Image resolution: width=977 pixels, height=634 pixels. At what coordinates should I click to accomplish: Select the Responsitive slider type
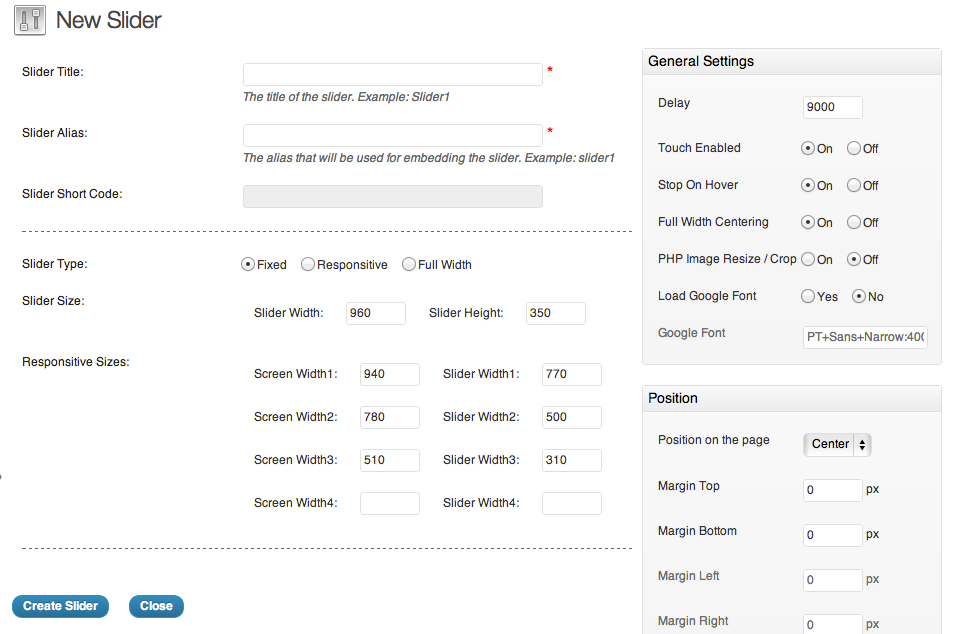[308, 264]
